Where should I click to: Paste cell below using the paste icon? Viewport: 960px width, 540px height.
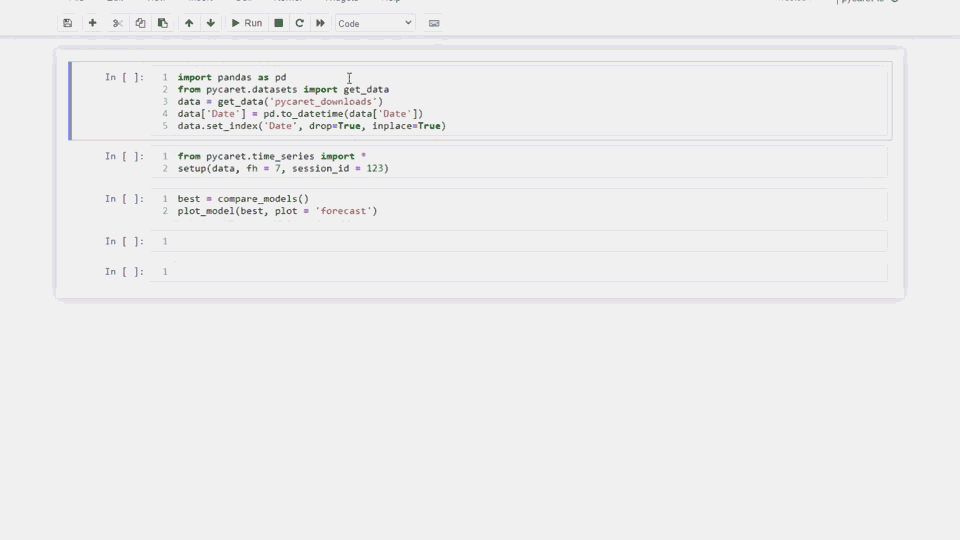[x=163, y=23]
